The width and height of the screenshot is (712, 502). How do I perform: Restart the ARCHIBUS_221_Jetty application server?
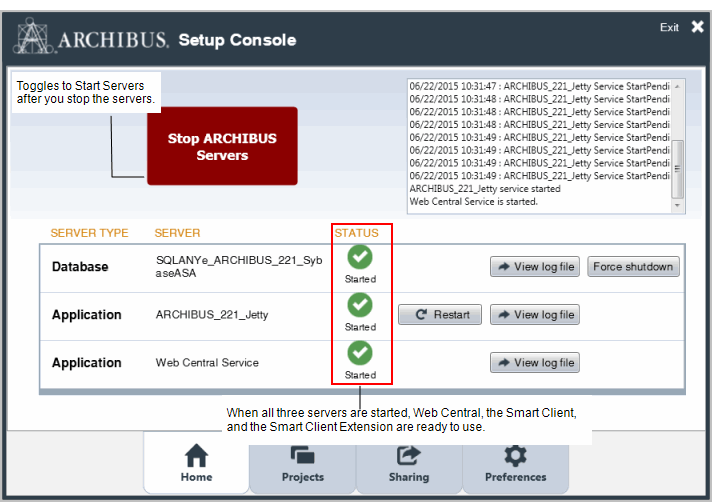[x=440, y=315]
